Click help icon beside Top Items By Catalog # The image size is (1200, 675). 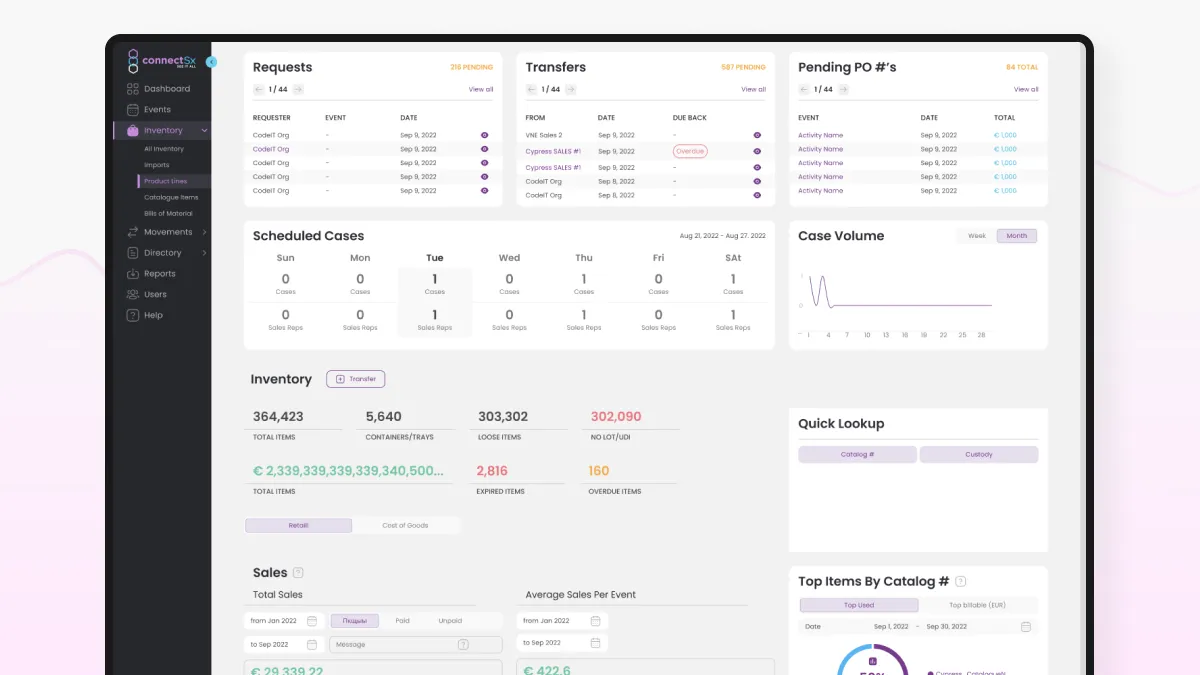point(961,581)
